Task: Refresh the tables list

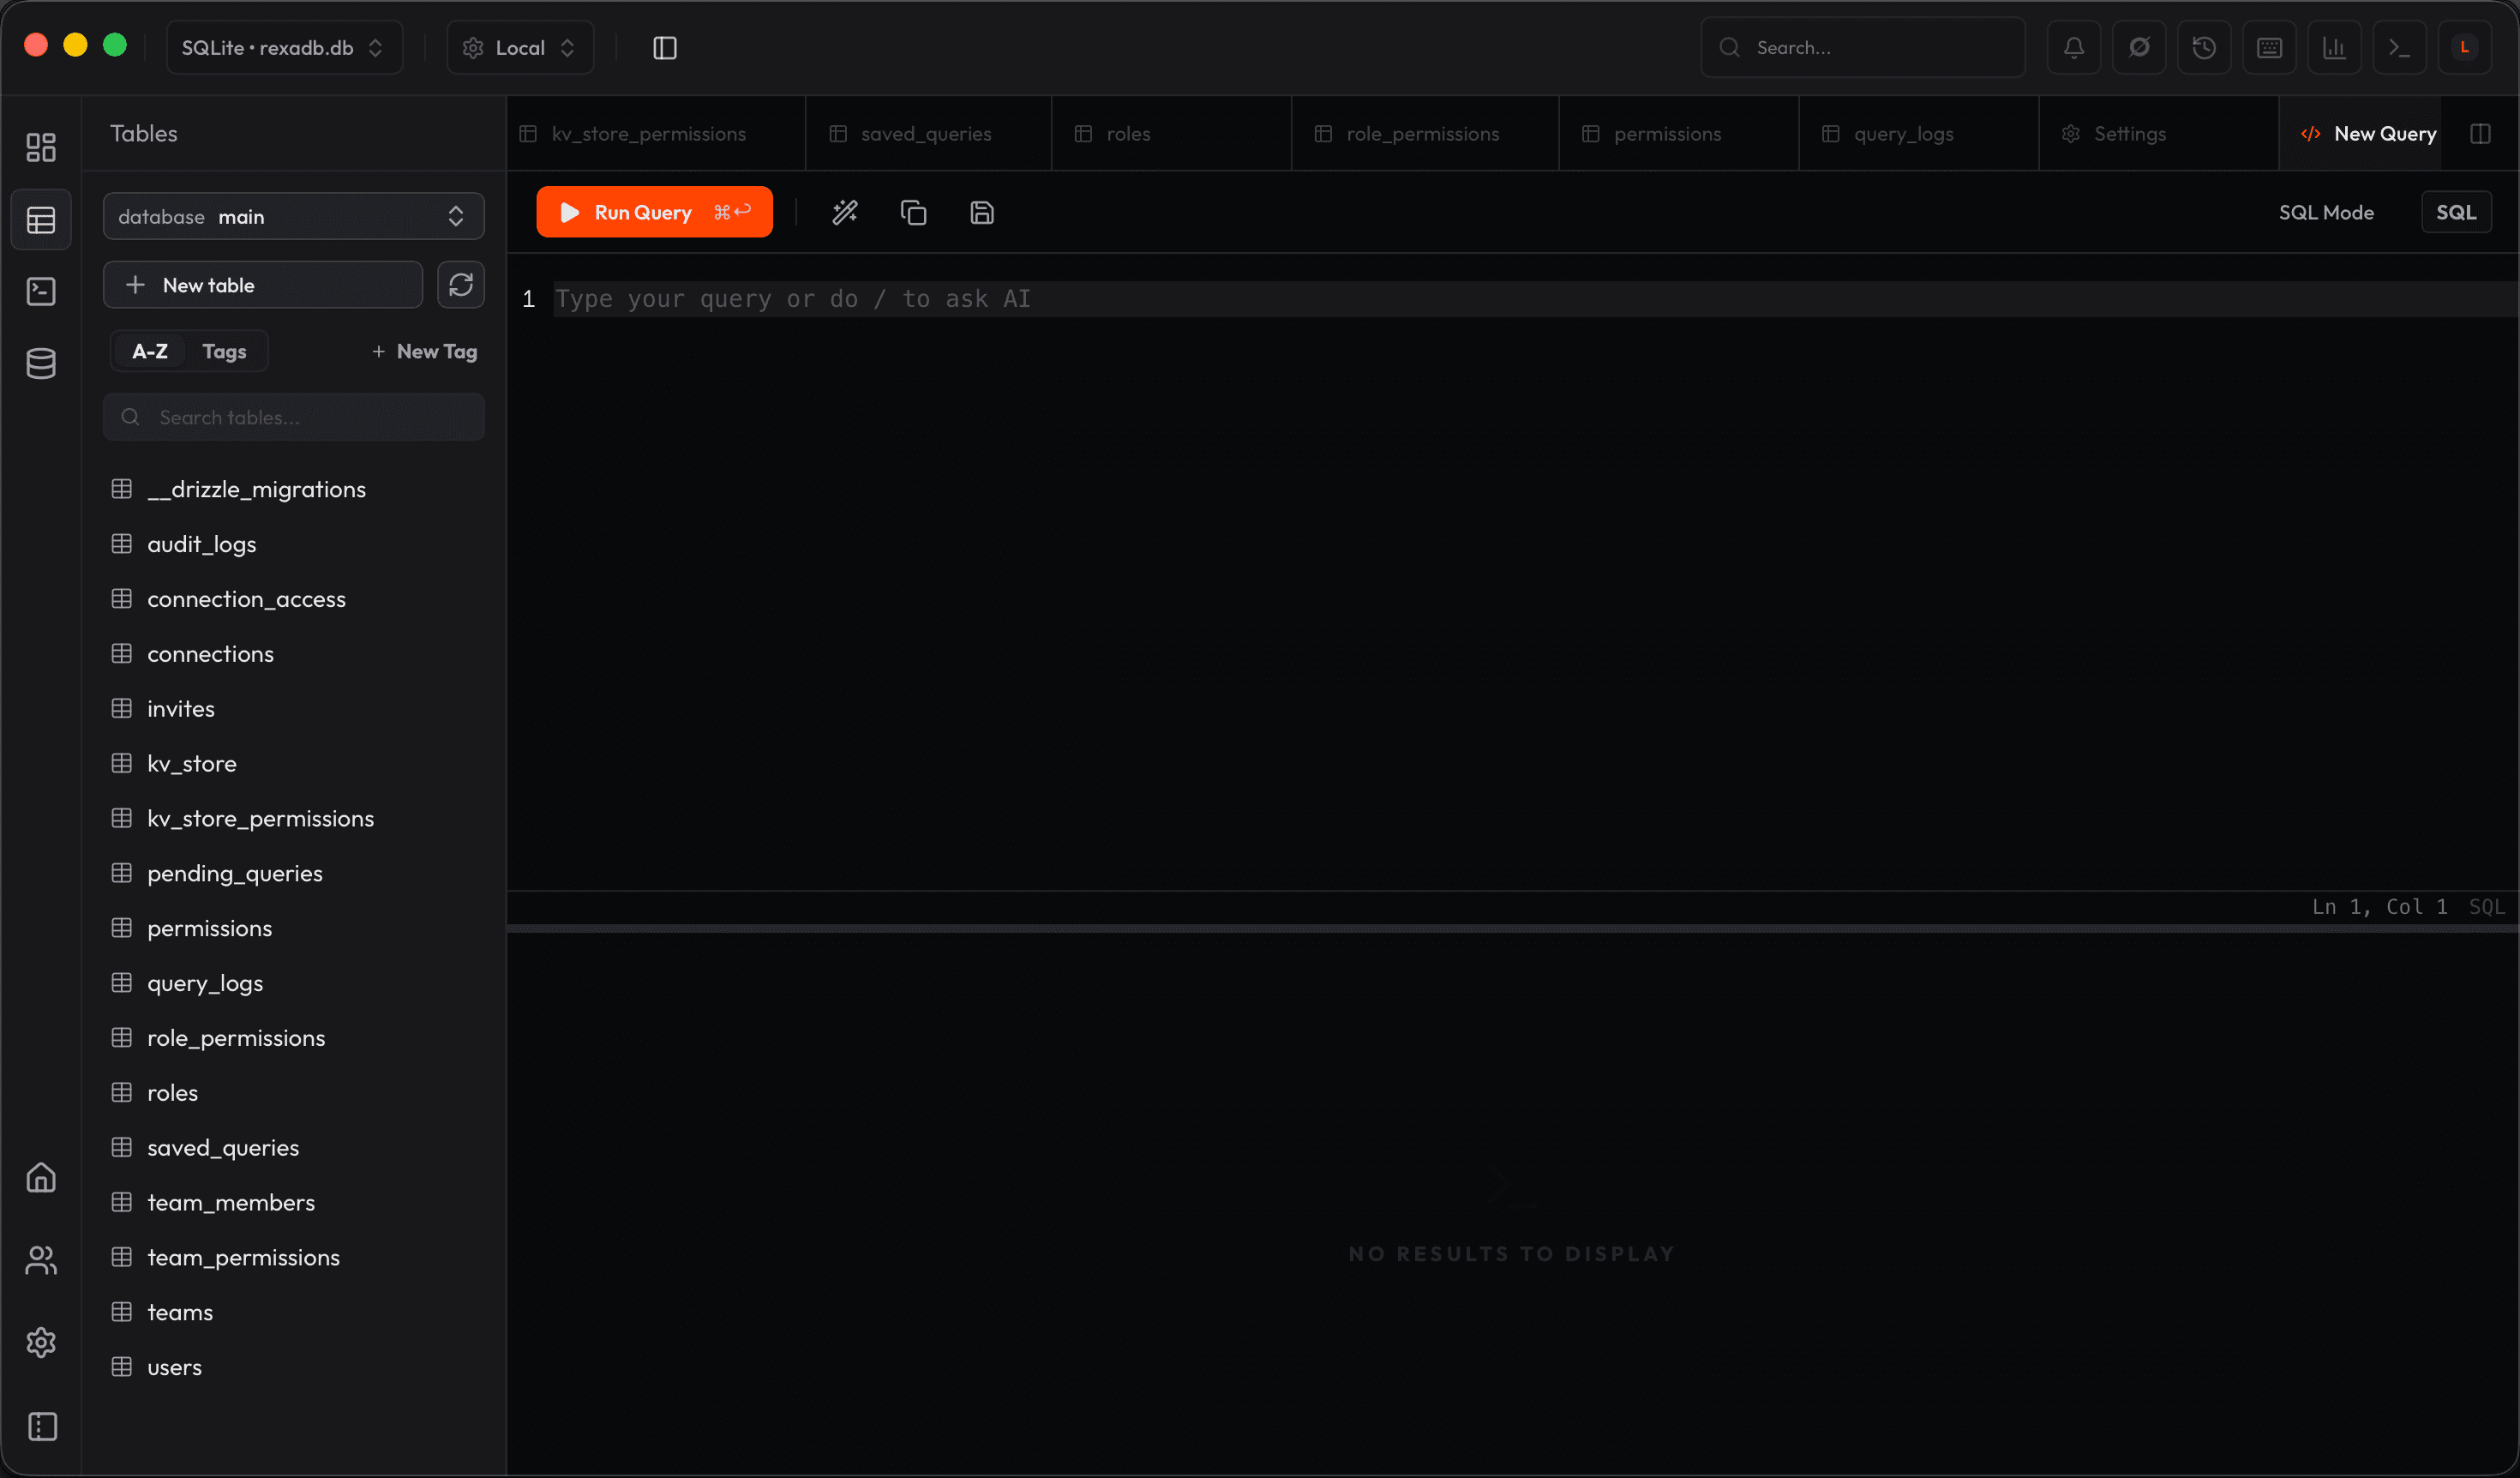Action: 461,285
